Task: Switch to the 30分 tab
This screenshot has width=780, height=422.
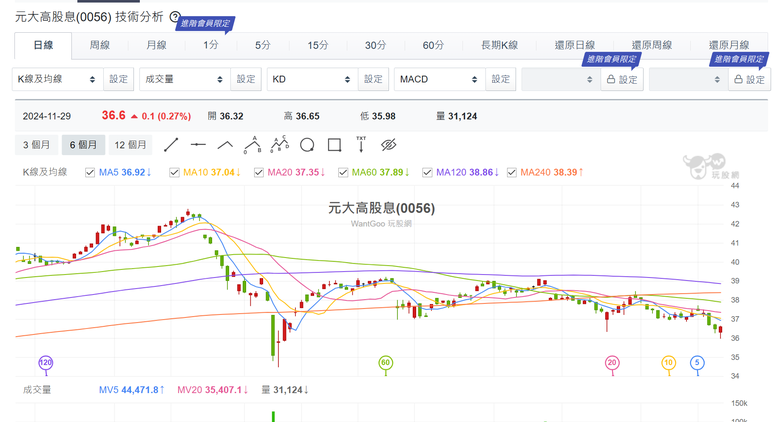Action: point(376,45)
